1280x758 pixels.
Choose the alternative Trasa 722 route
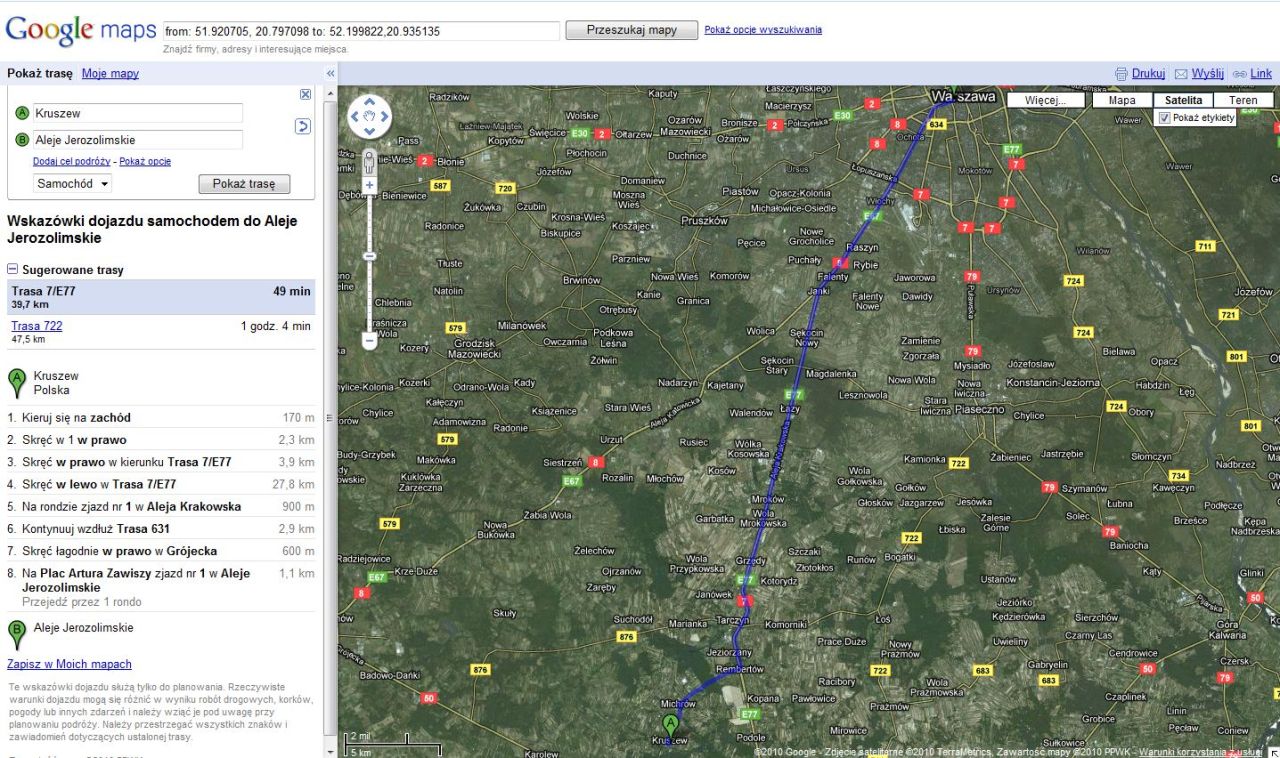tap(37, 326)
